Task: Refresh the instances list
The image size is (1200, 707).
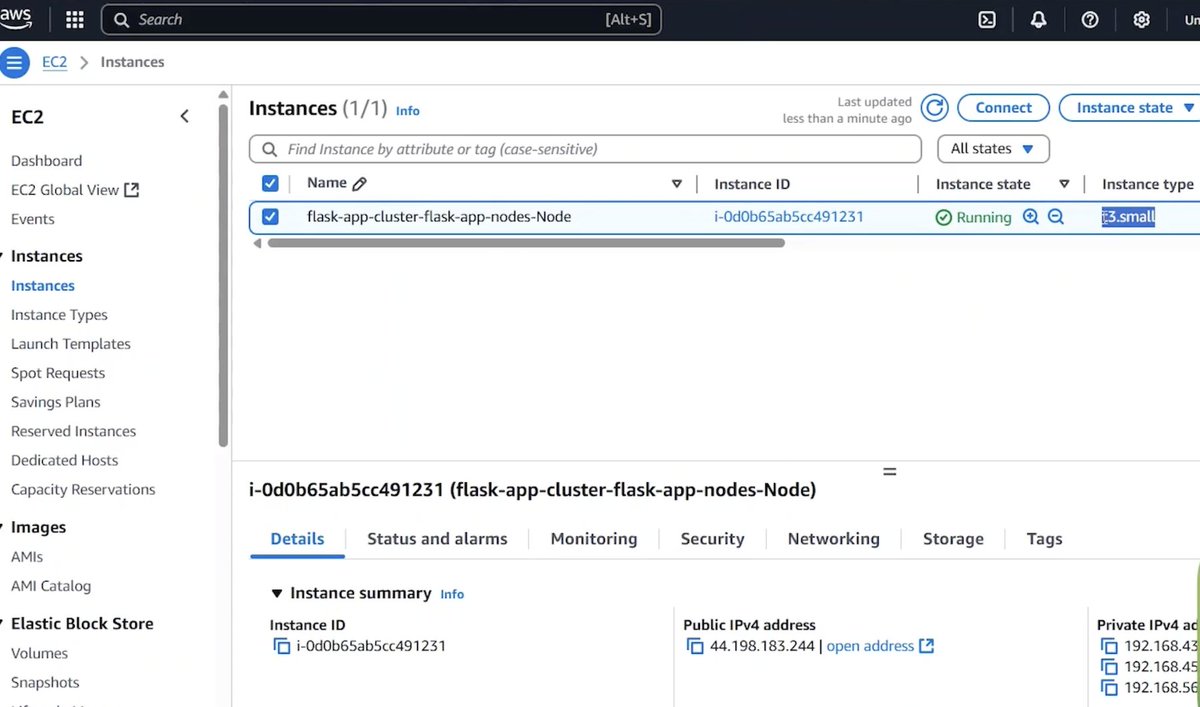Action: click(x=934, y=108)
